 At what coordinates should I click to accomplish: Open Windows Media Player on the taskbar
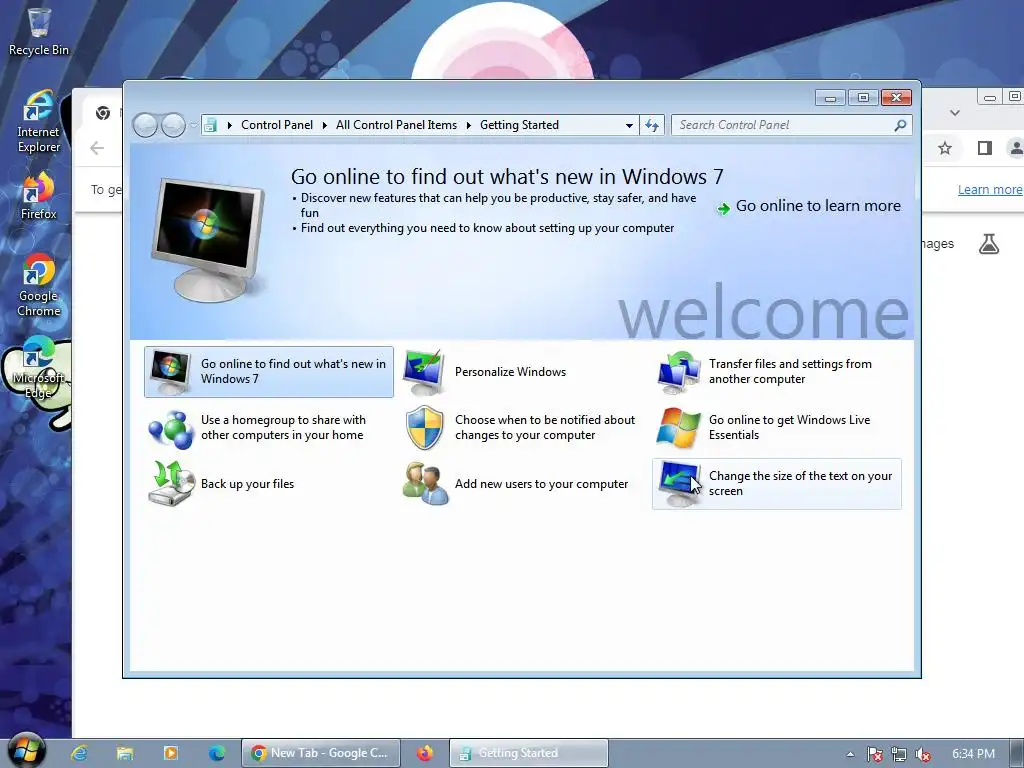pos(170,753)
